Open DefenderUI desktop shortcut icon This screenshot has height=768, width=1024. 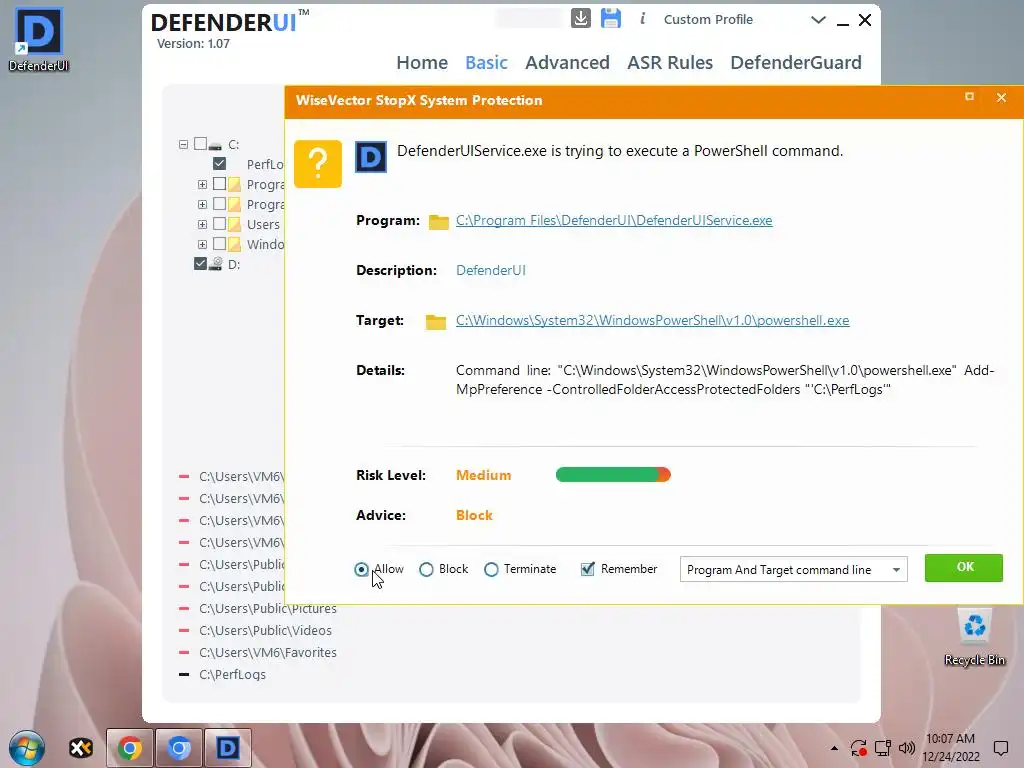(39, 39)
